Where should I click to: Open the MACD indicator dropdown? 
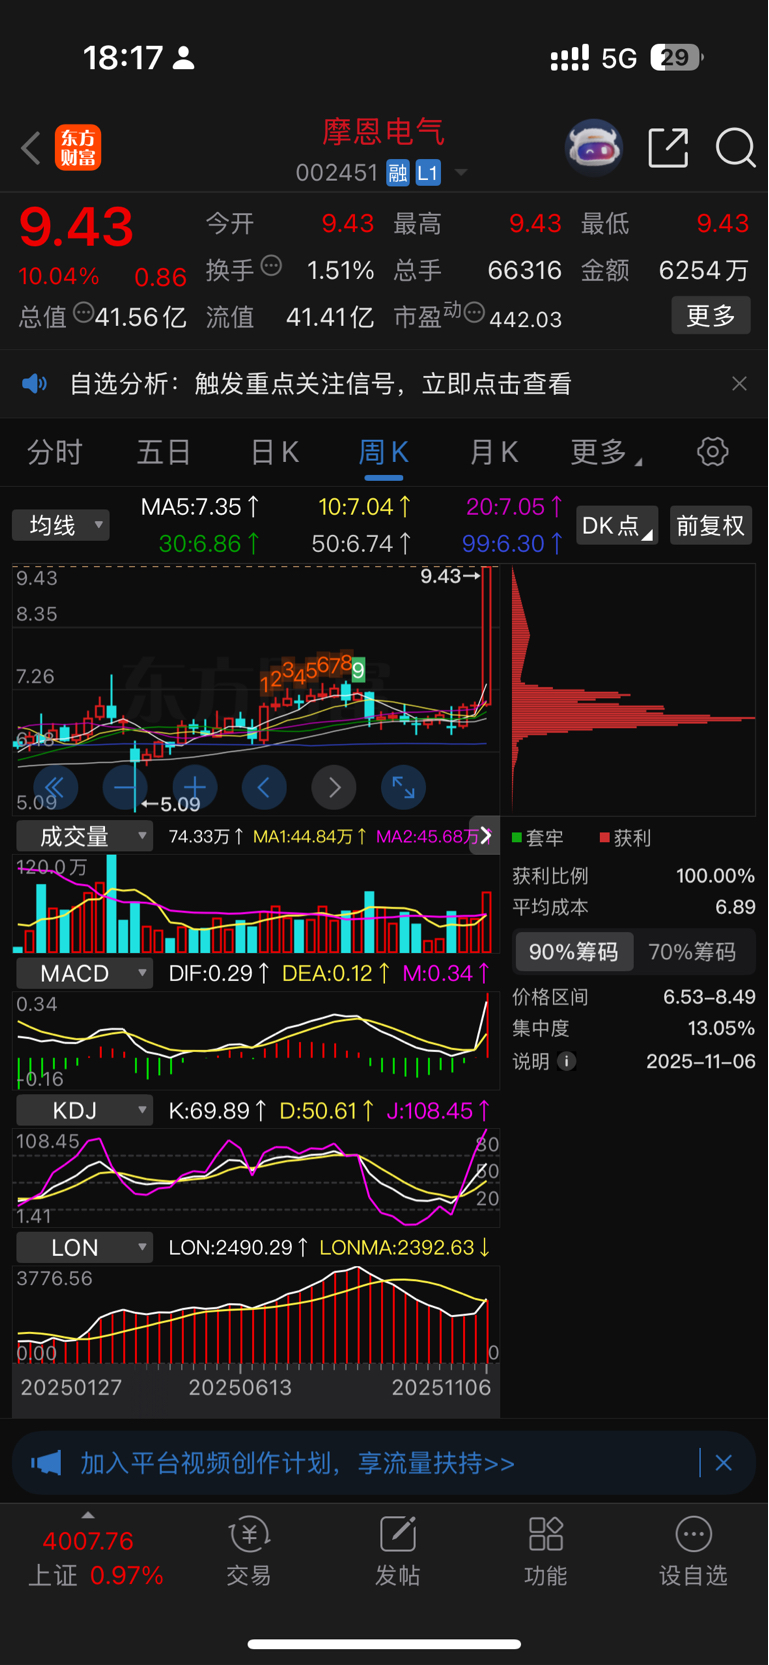pyautogui.click(x=85, y=973)
